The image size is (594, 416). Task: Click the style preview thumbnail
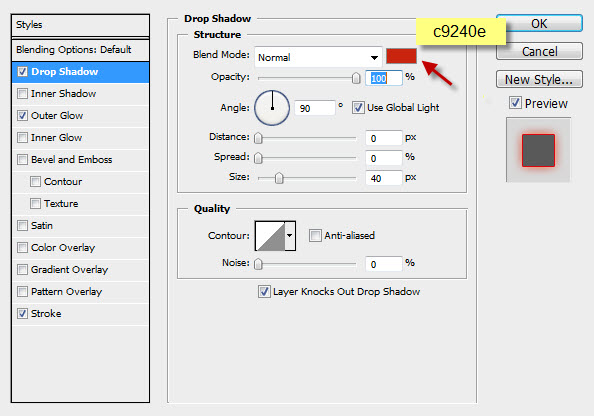tap(538, 150)
